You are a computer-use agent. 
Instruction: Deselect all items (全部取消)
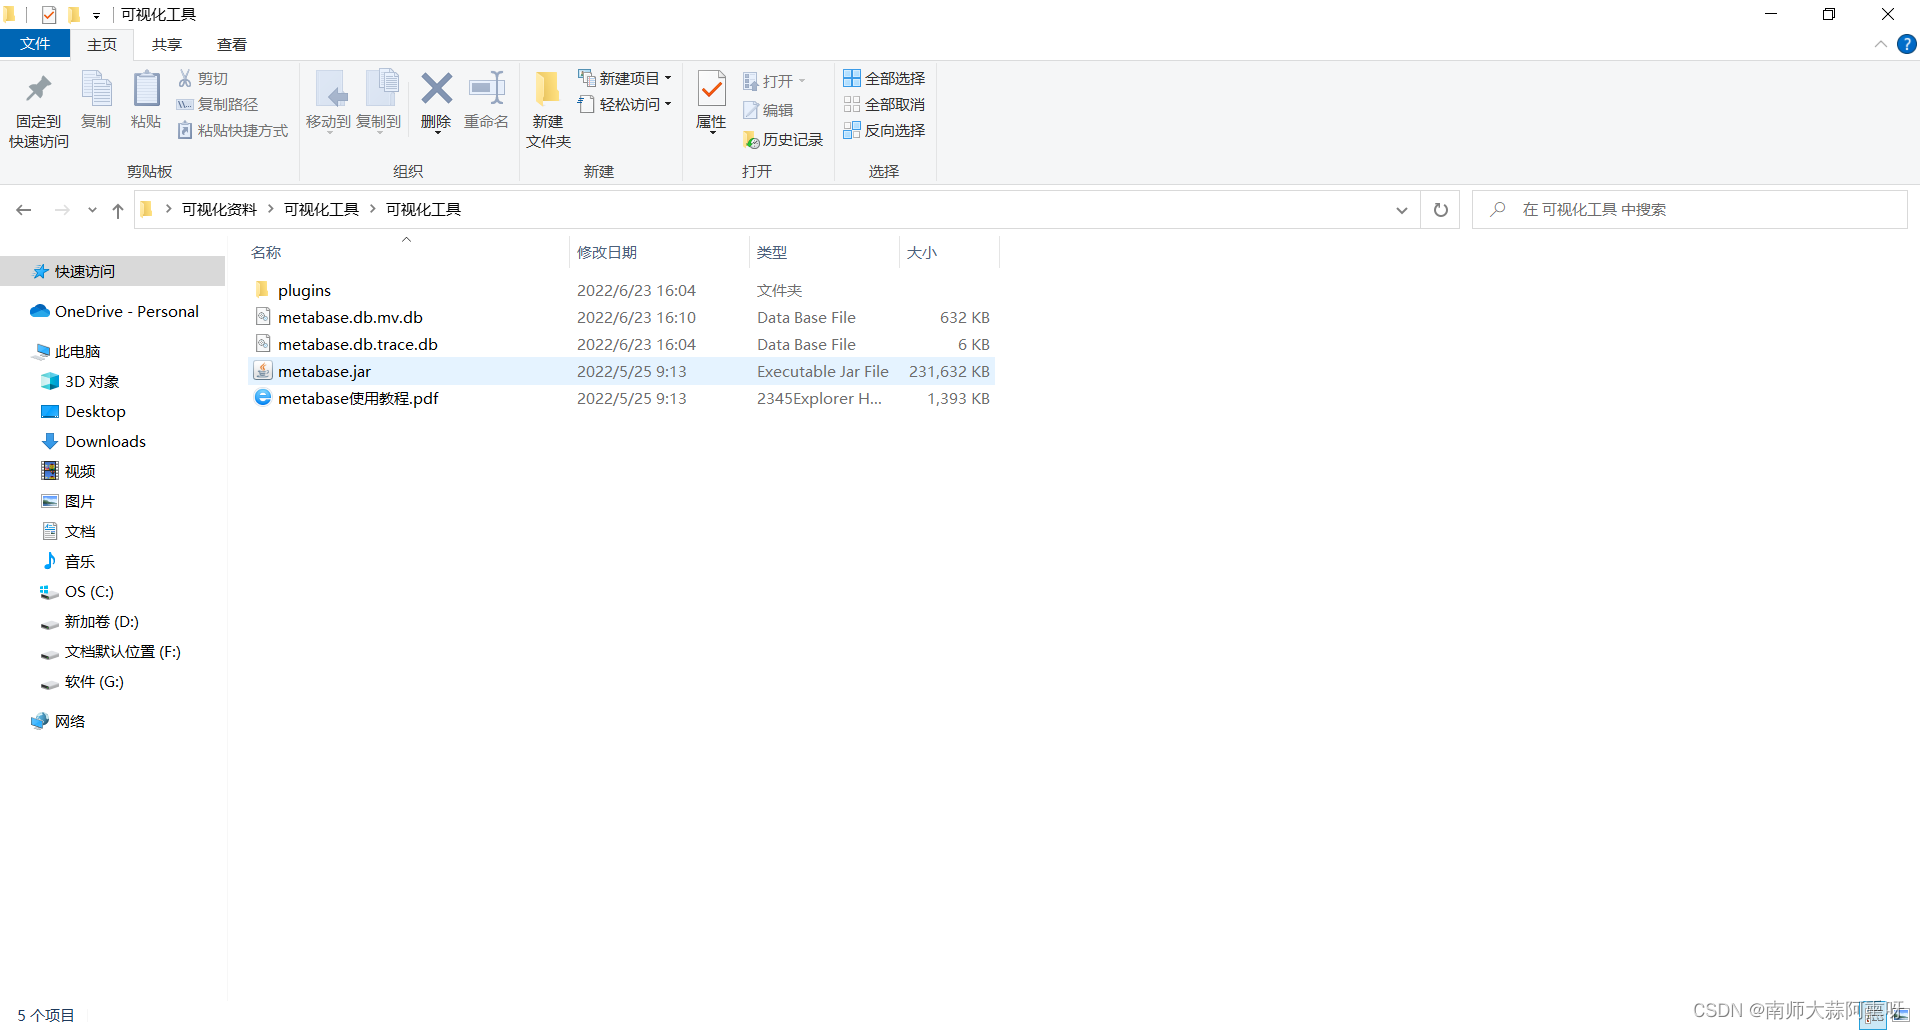pyautogui.click(x=884, y=104)
